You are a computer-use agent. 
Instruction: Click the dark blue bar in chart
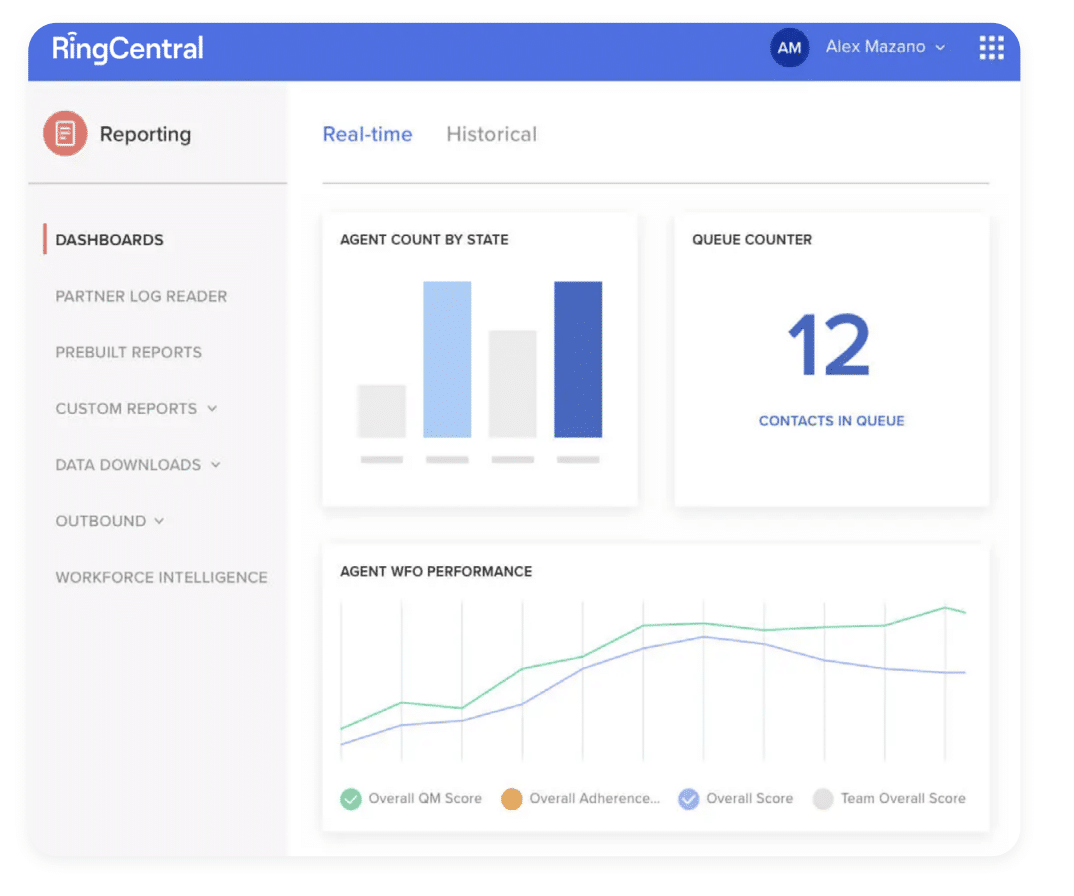(578, 360)
